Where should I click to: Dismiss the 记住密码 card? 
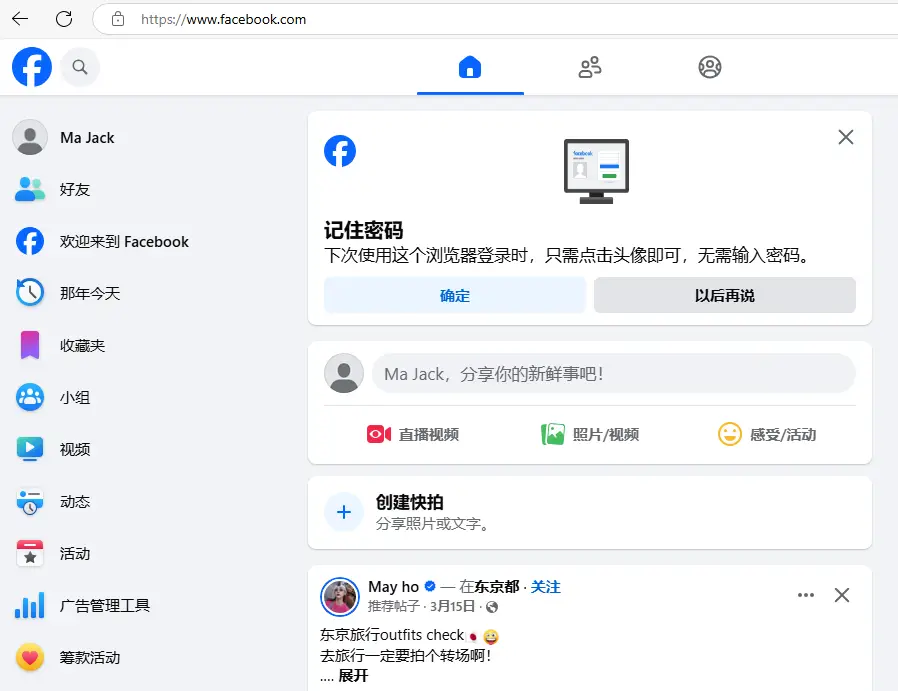[846, 137]
